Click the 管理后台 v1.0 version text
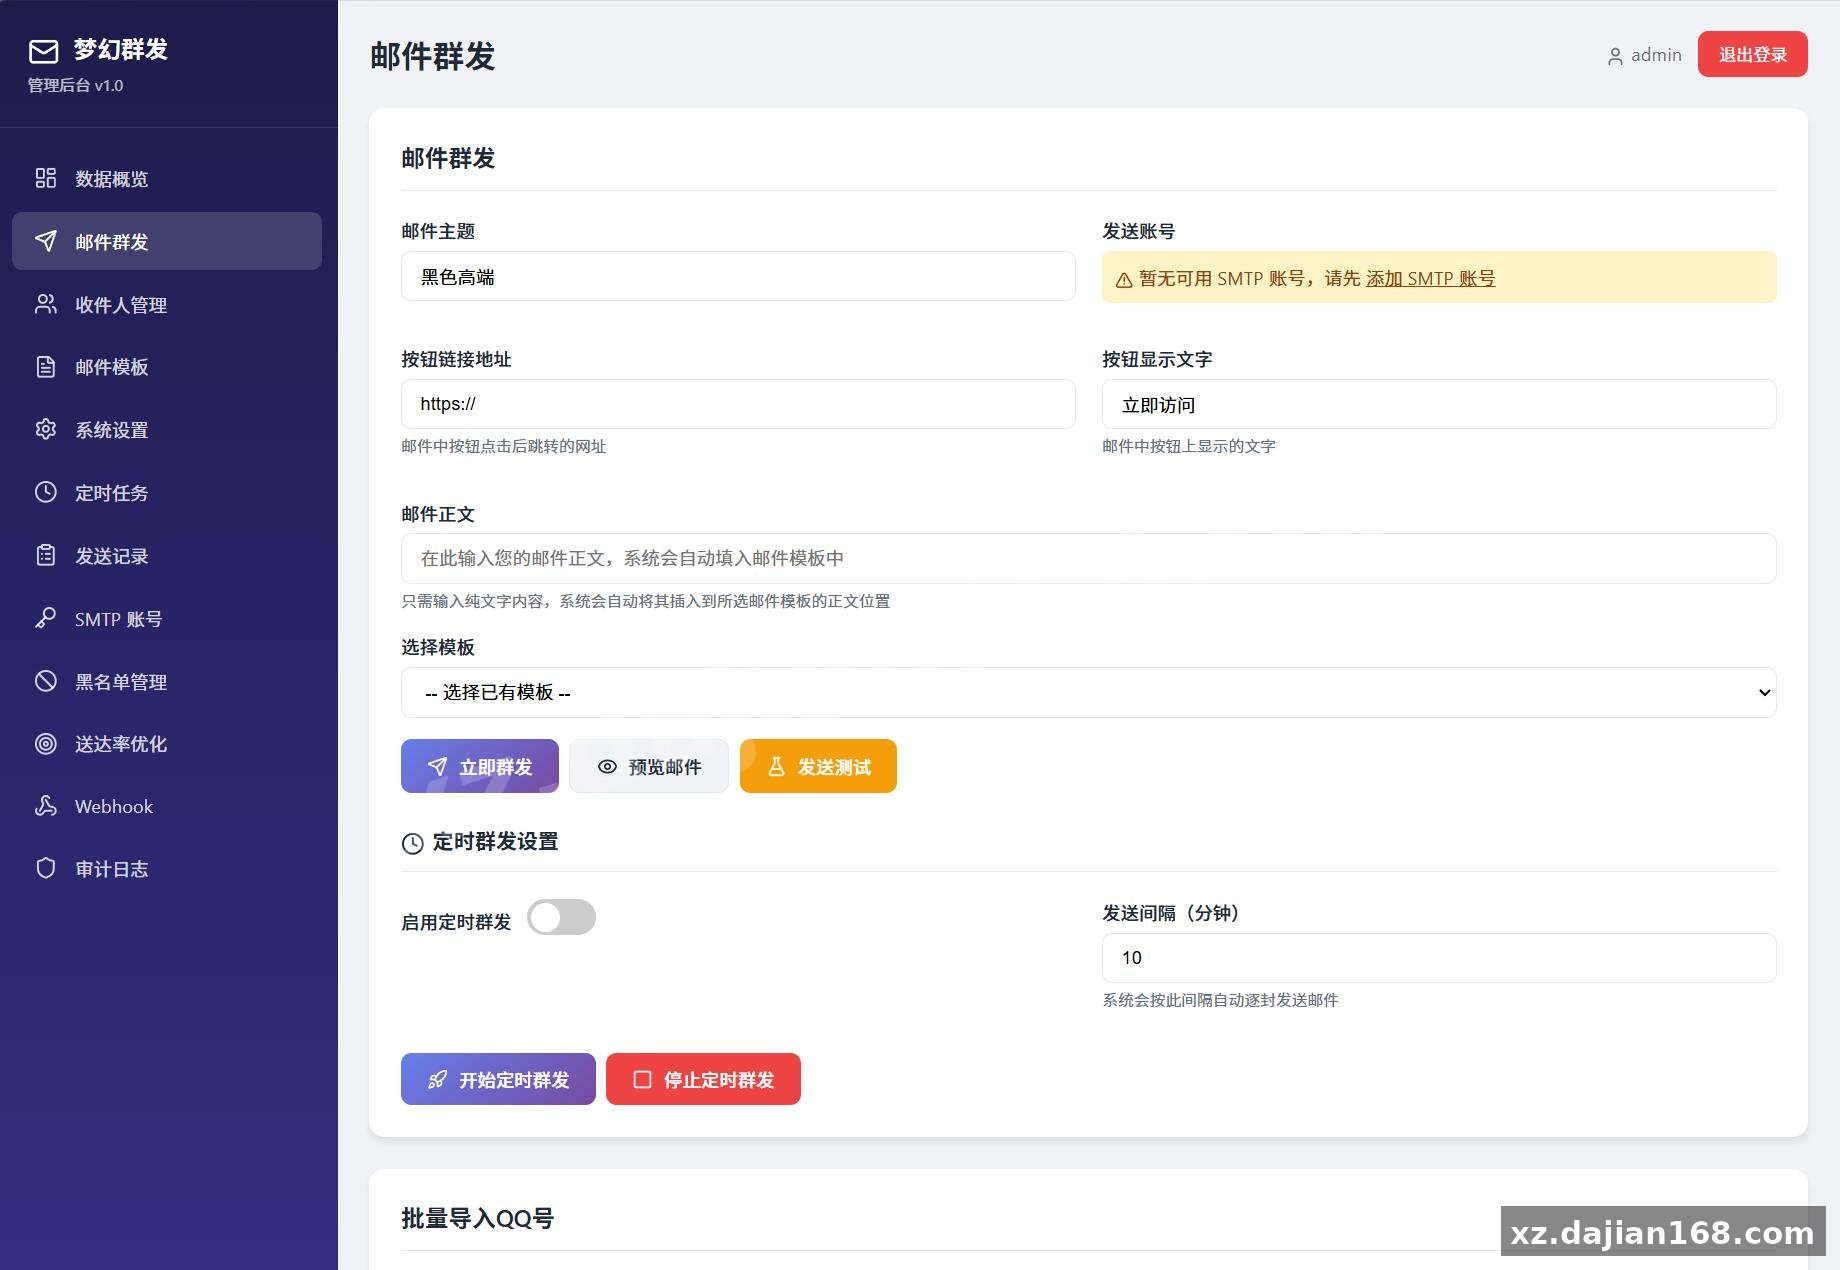1840x1270 pixels. [x=75, y=85]
